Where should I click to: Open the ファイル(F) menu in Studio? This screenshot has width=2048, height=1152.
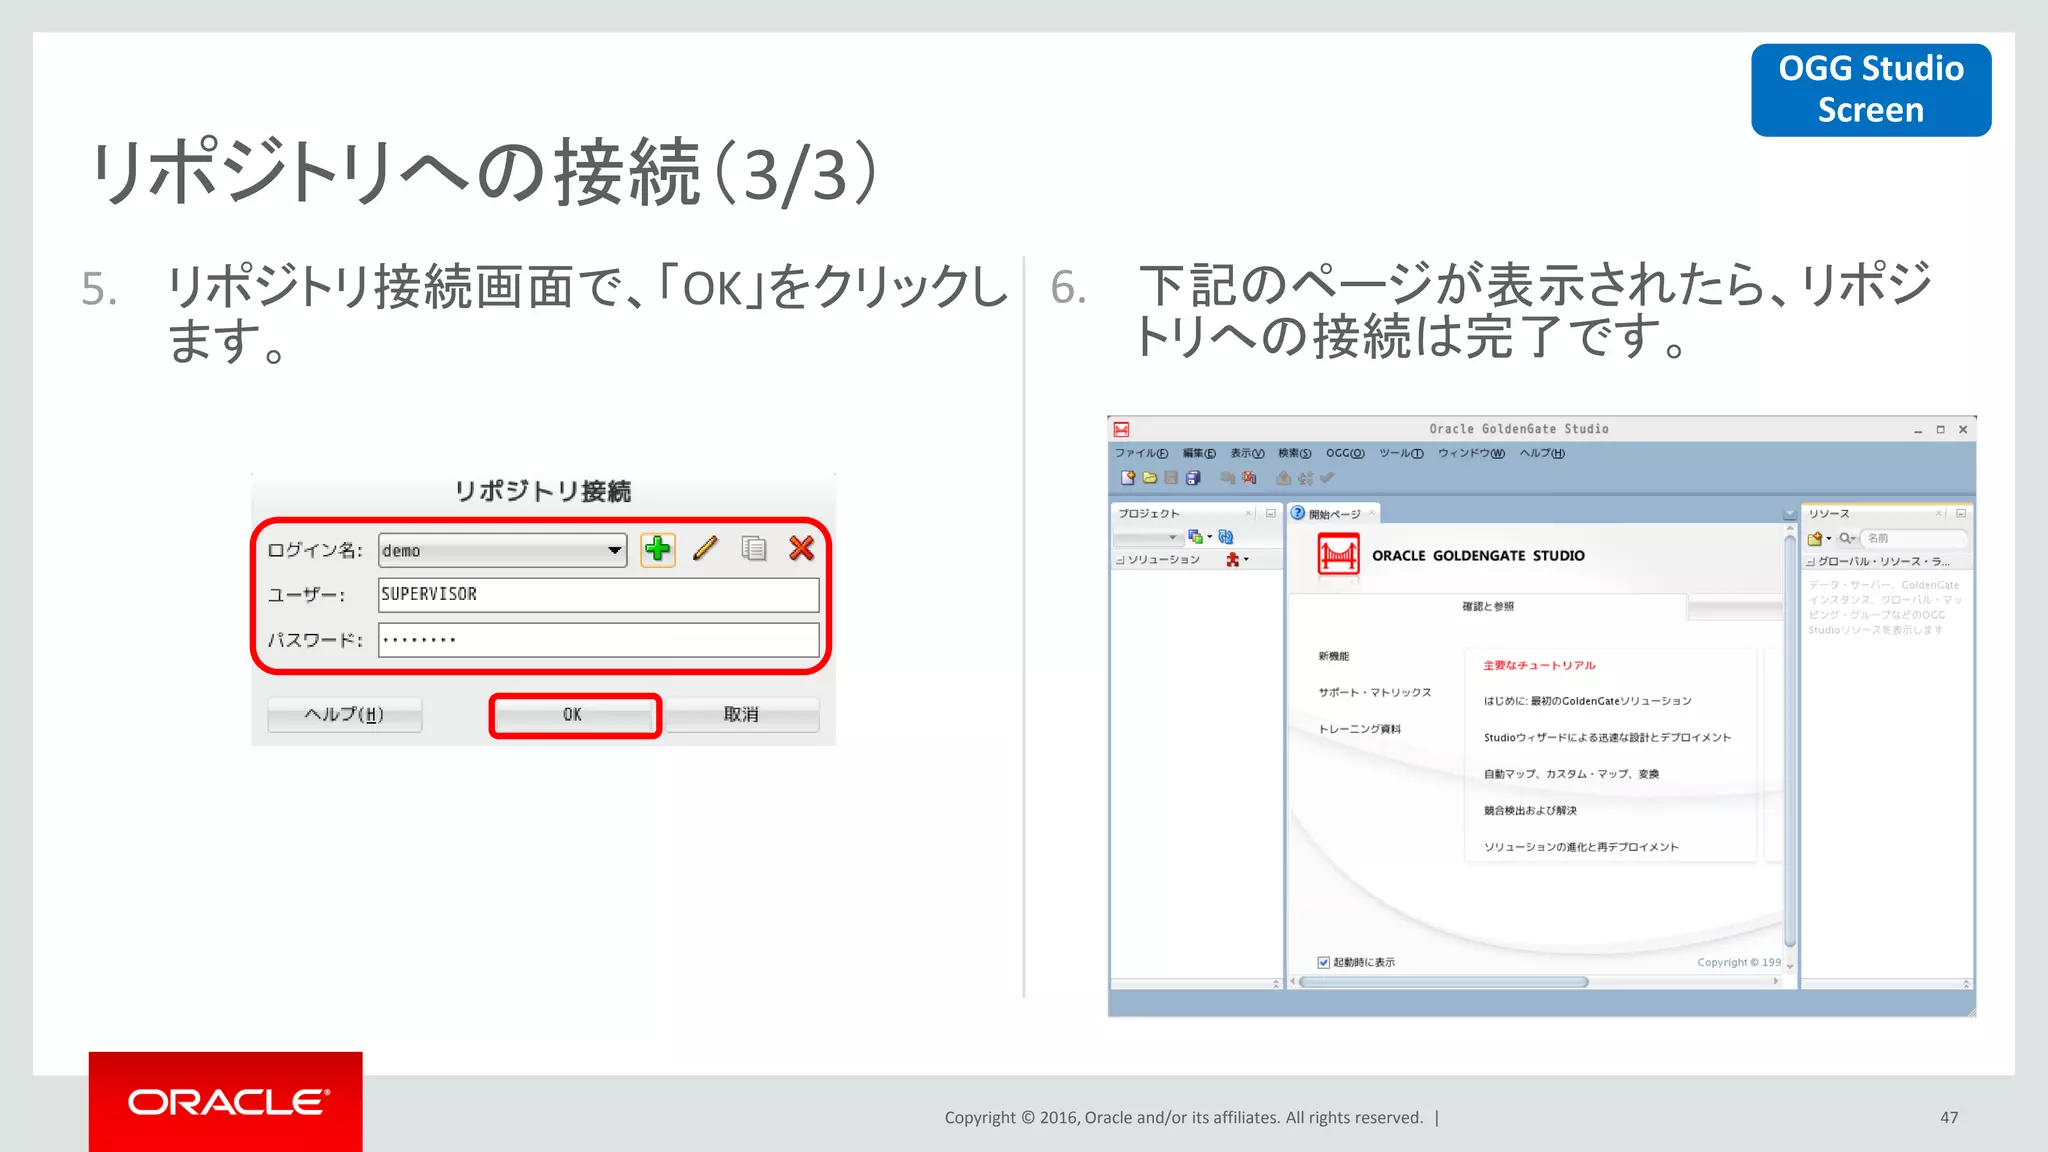click(1141, 453)
